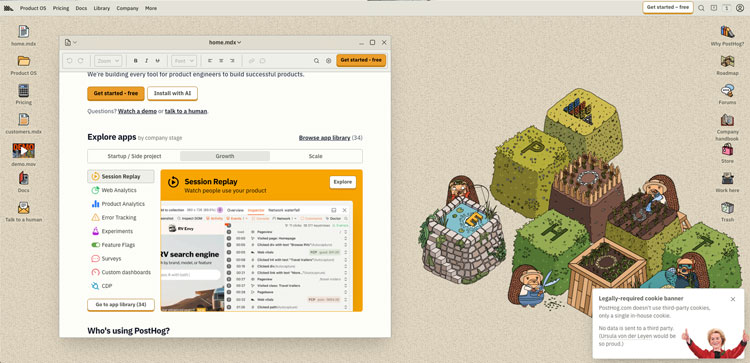Click the PostHog logo in top bar
Viewport: 750px width, 363px height.
pos(8,8)
